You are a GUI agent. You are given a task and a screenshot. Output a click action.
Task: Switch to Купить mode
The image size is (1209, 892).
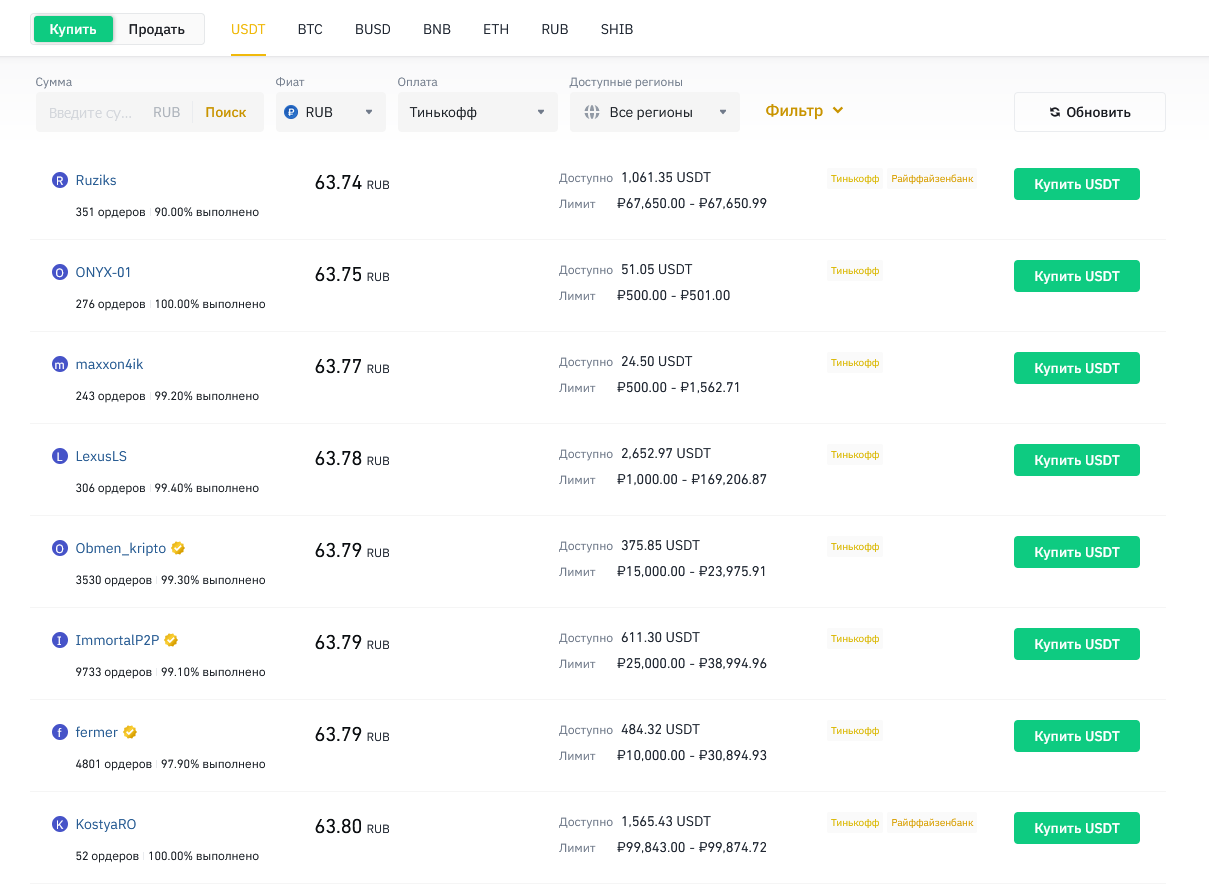[x=73, y=29]
